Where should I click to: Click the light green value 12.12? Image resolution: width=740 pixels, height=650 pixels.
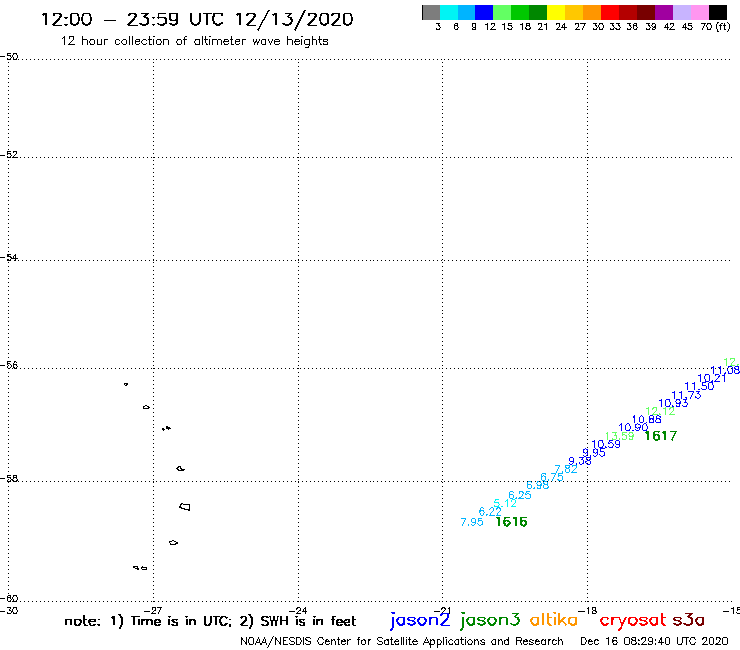(660, 411)
